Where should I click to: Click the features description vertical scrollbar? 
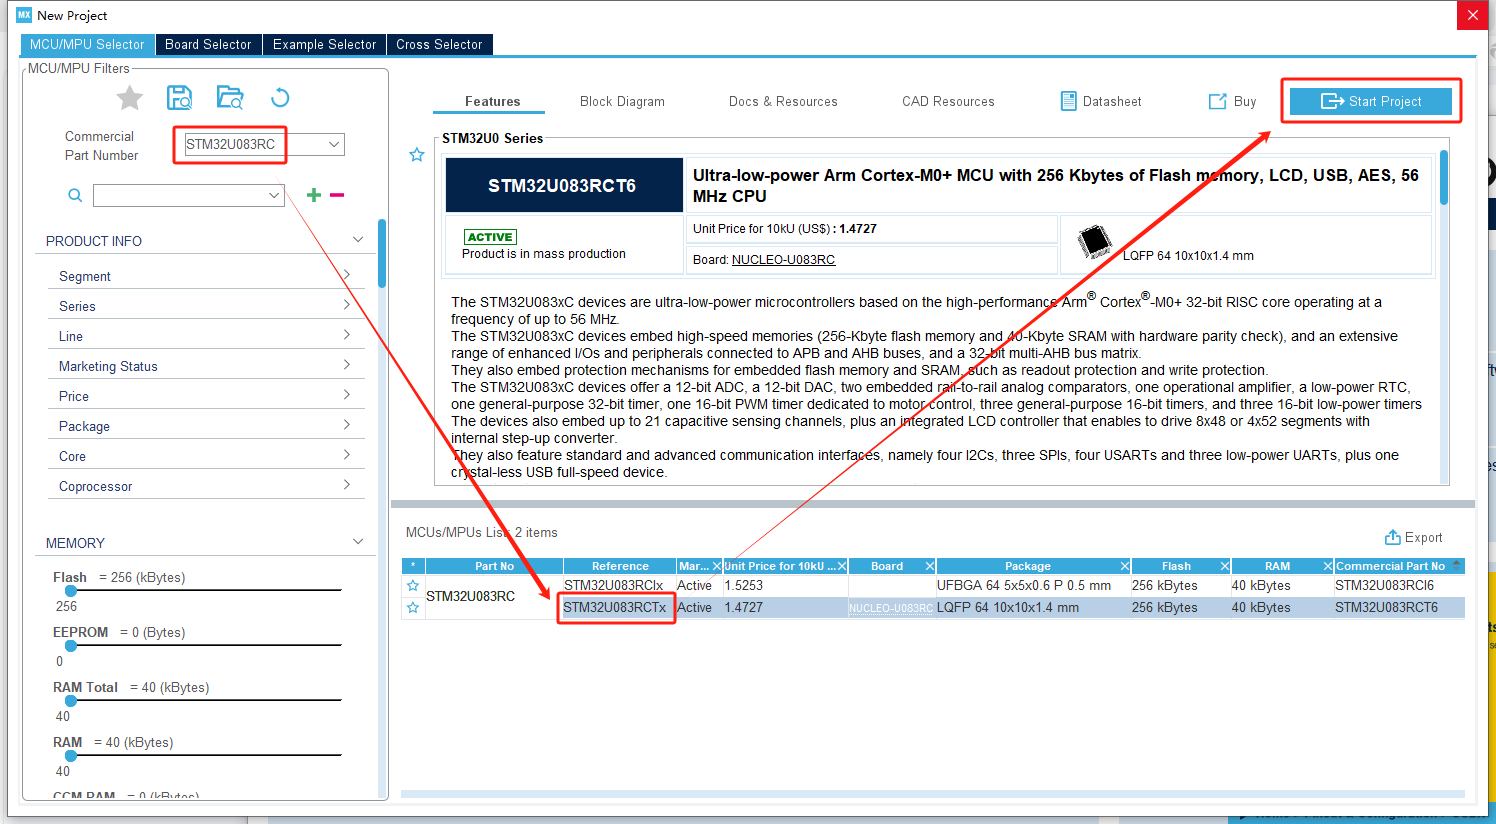pos(1444,178)
